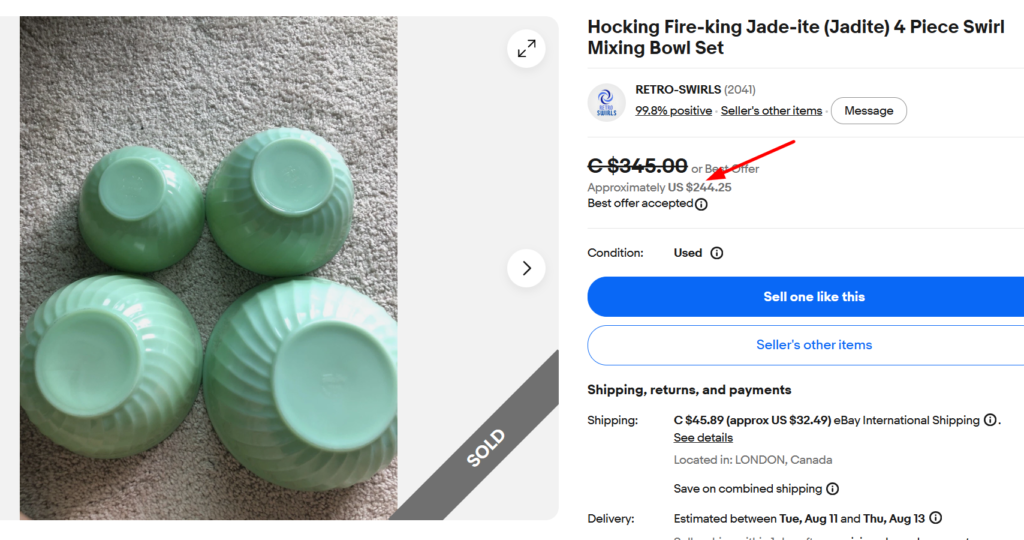
Task: Open the Used condition info icon
Action: click(716, 253)
